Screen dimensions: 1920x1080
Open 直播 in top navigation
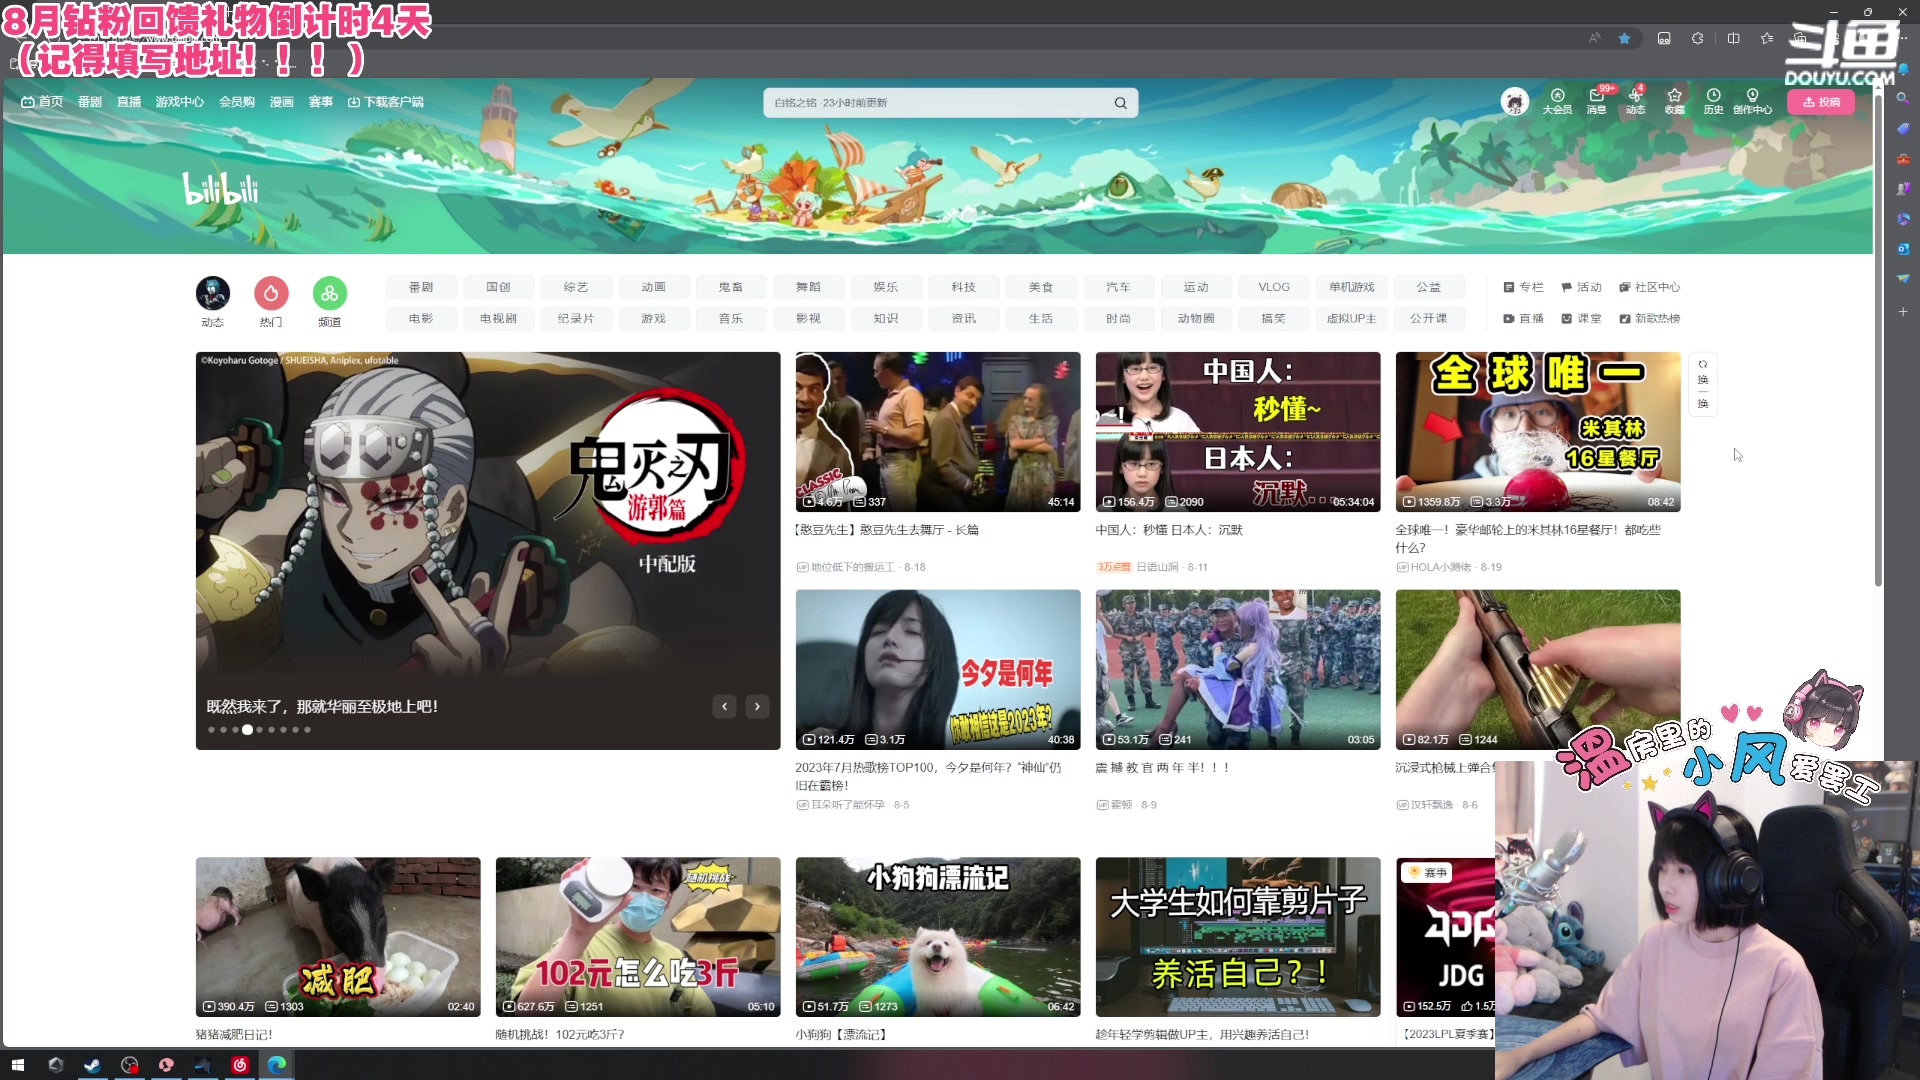(x=129, y=102)
